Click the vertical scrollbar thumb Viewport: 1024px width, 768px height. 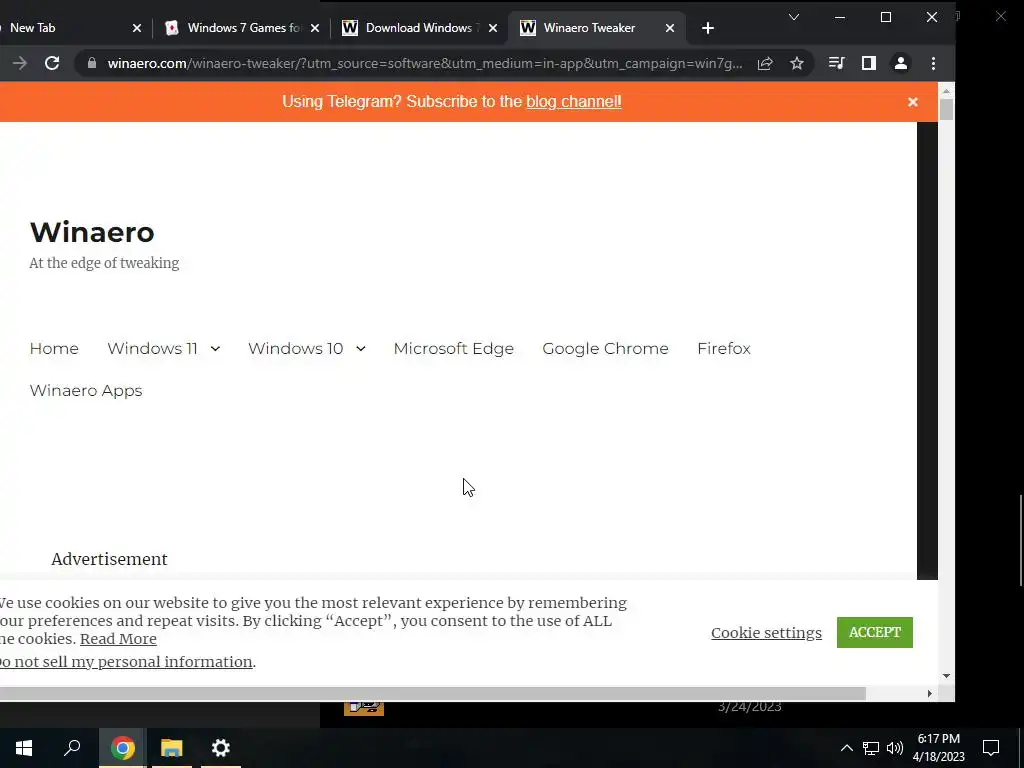point(946,109)
